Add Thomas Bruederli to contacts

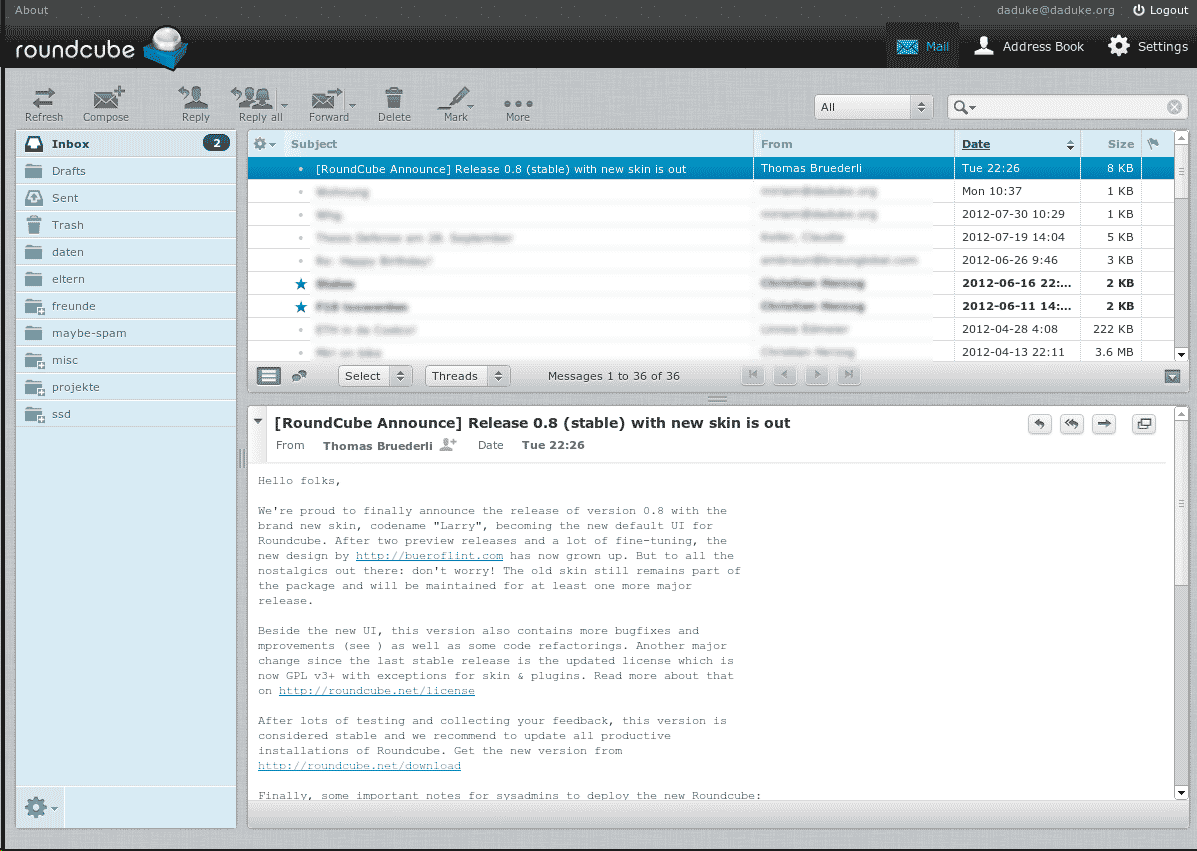click(448, 445)
